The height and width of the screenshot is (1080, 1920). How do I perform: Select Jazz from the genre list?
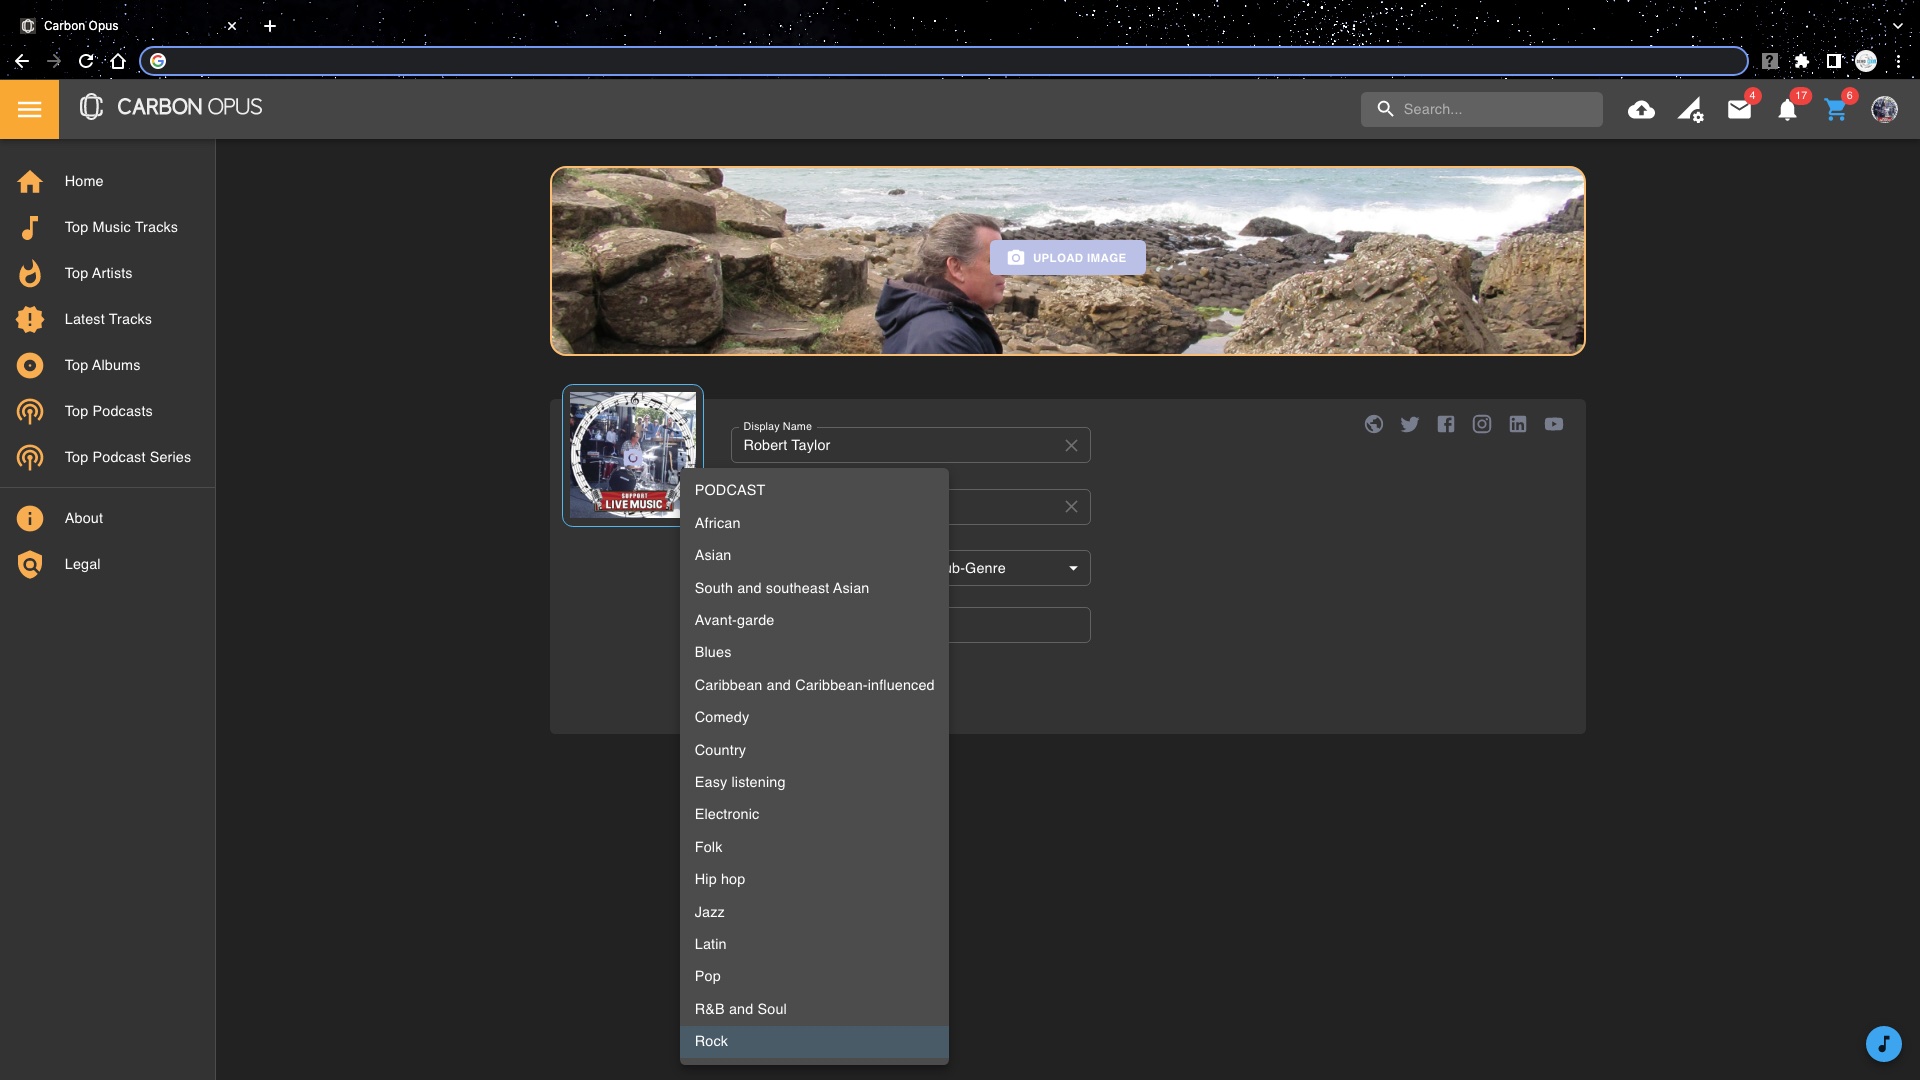click(709, 912)
